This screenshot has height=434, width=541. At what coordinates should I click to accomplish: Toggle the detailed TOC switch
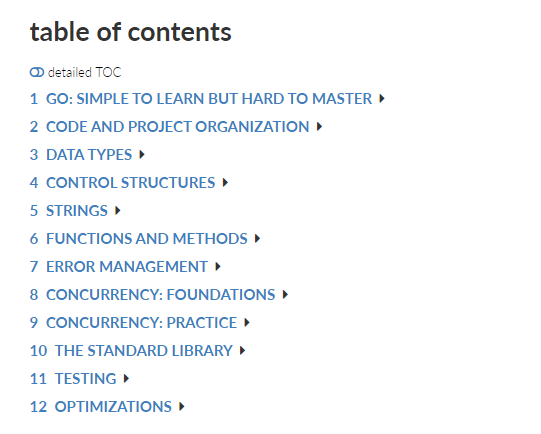[37, 72]
